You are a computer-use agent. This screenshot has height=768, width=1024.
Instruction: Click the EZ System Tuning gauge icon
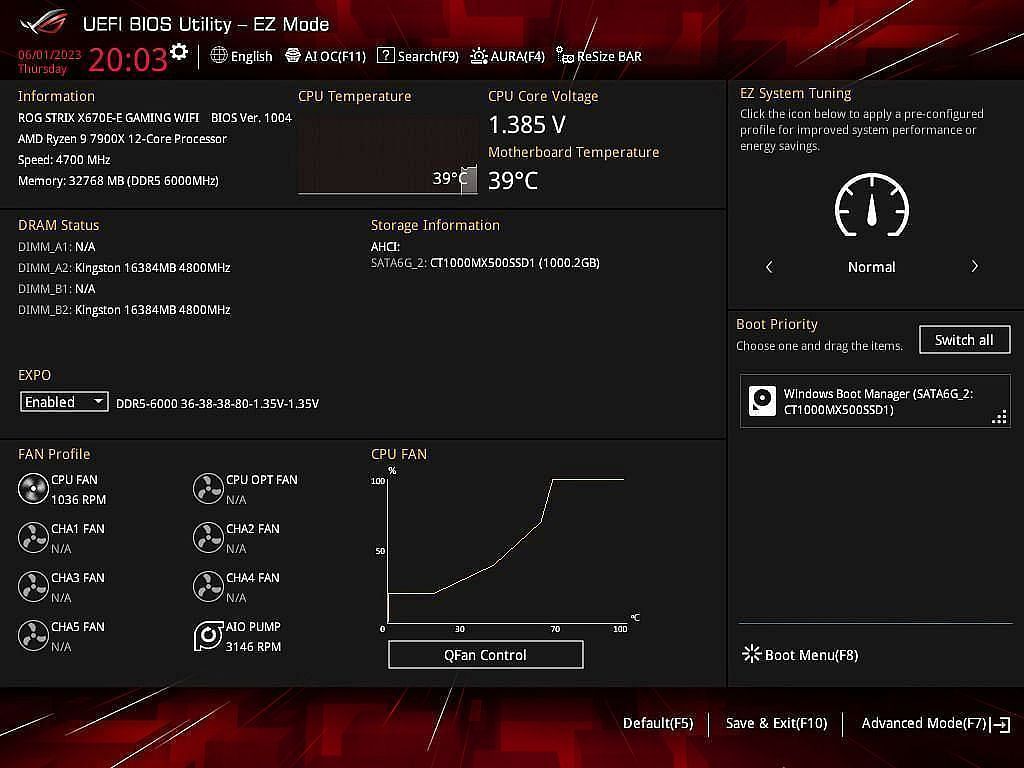(872, 204)
